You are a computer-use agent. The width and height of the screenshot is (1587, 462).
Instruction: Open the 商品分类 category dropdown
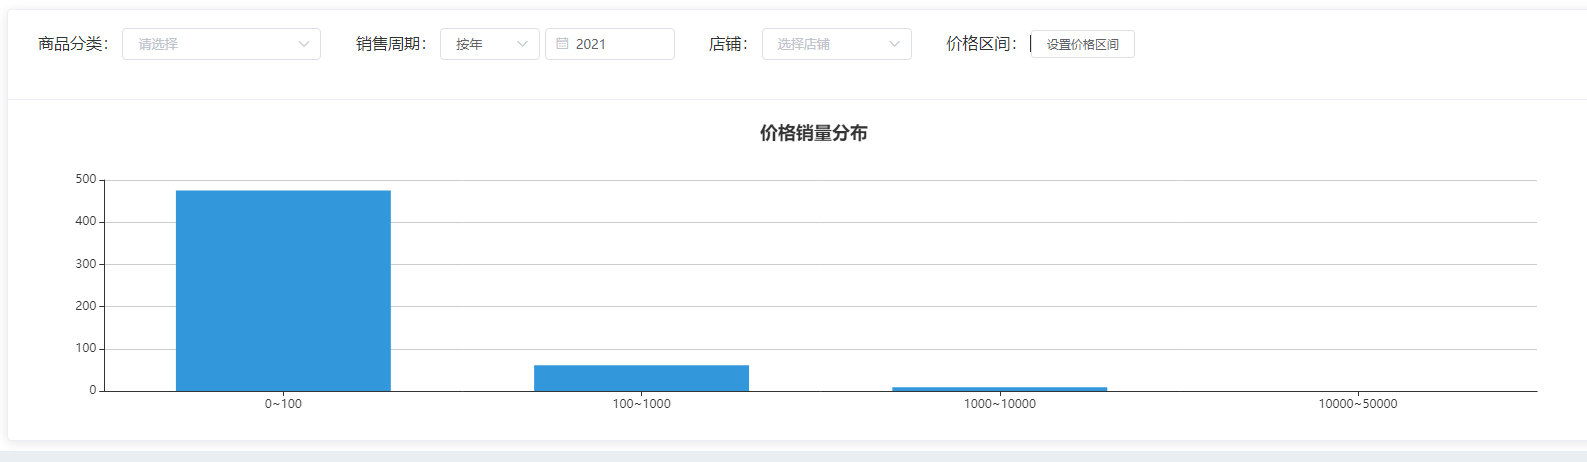coord(210,44)
